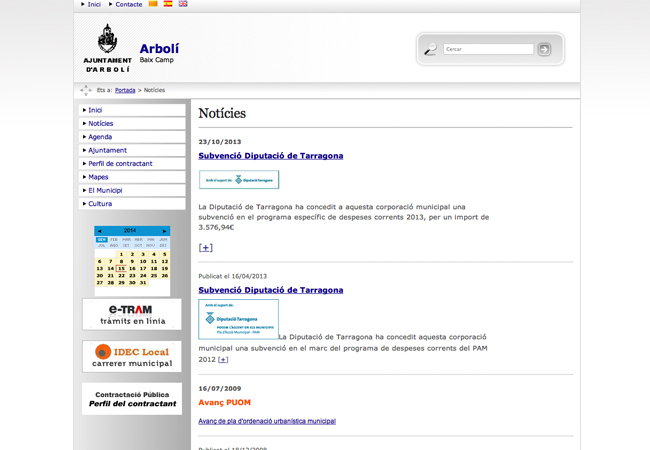
Task: Open Agenda from the sidebar menu
Action: coord(100,137)
